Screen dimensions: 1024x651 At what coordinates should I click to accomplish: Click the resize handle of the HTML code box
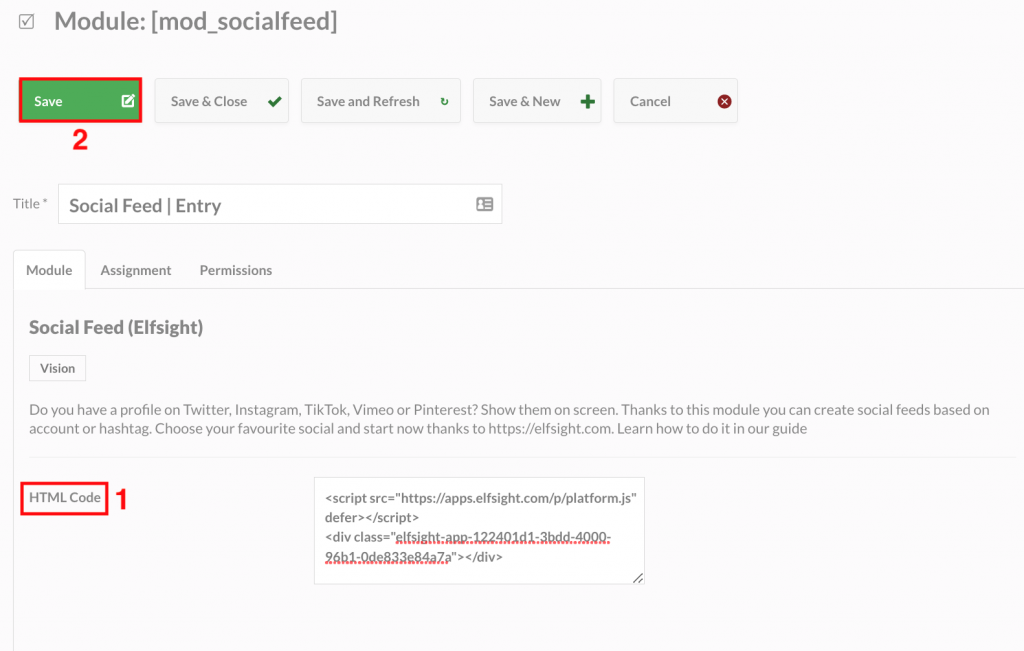[x=638, y=578]
